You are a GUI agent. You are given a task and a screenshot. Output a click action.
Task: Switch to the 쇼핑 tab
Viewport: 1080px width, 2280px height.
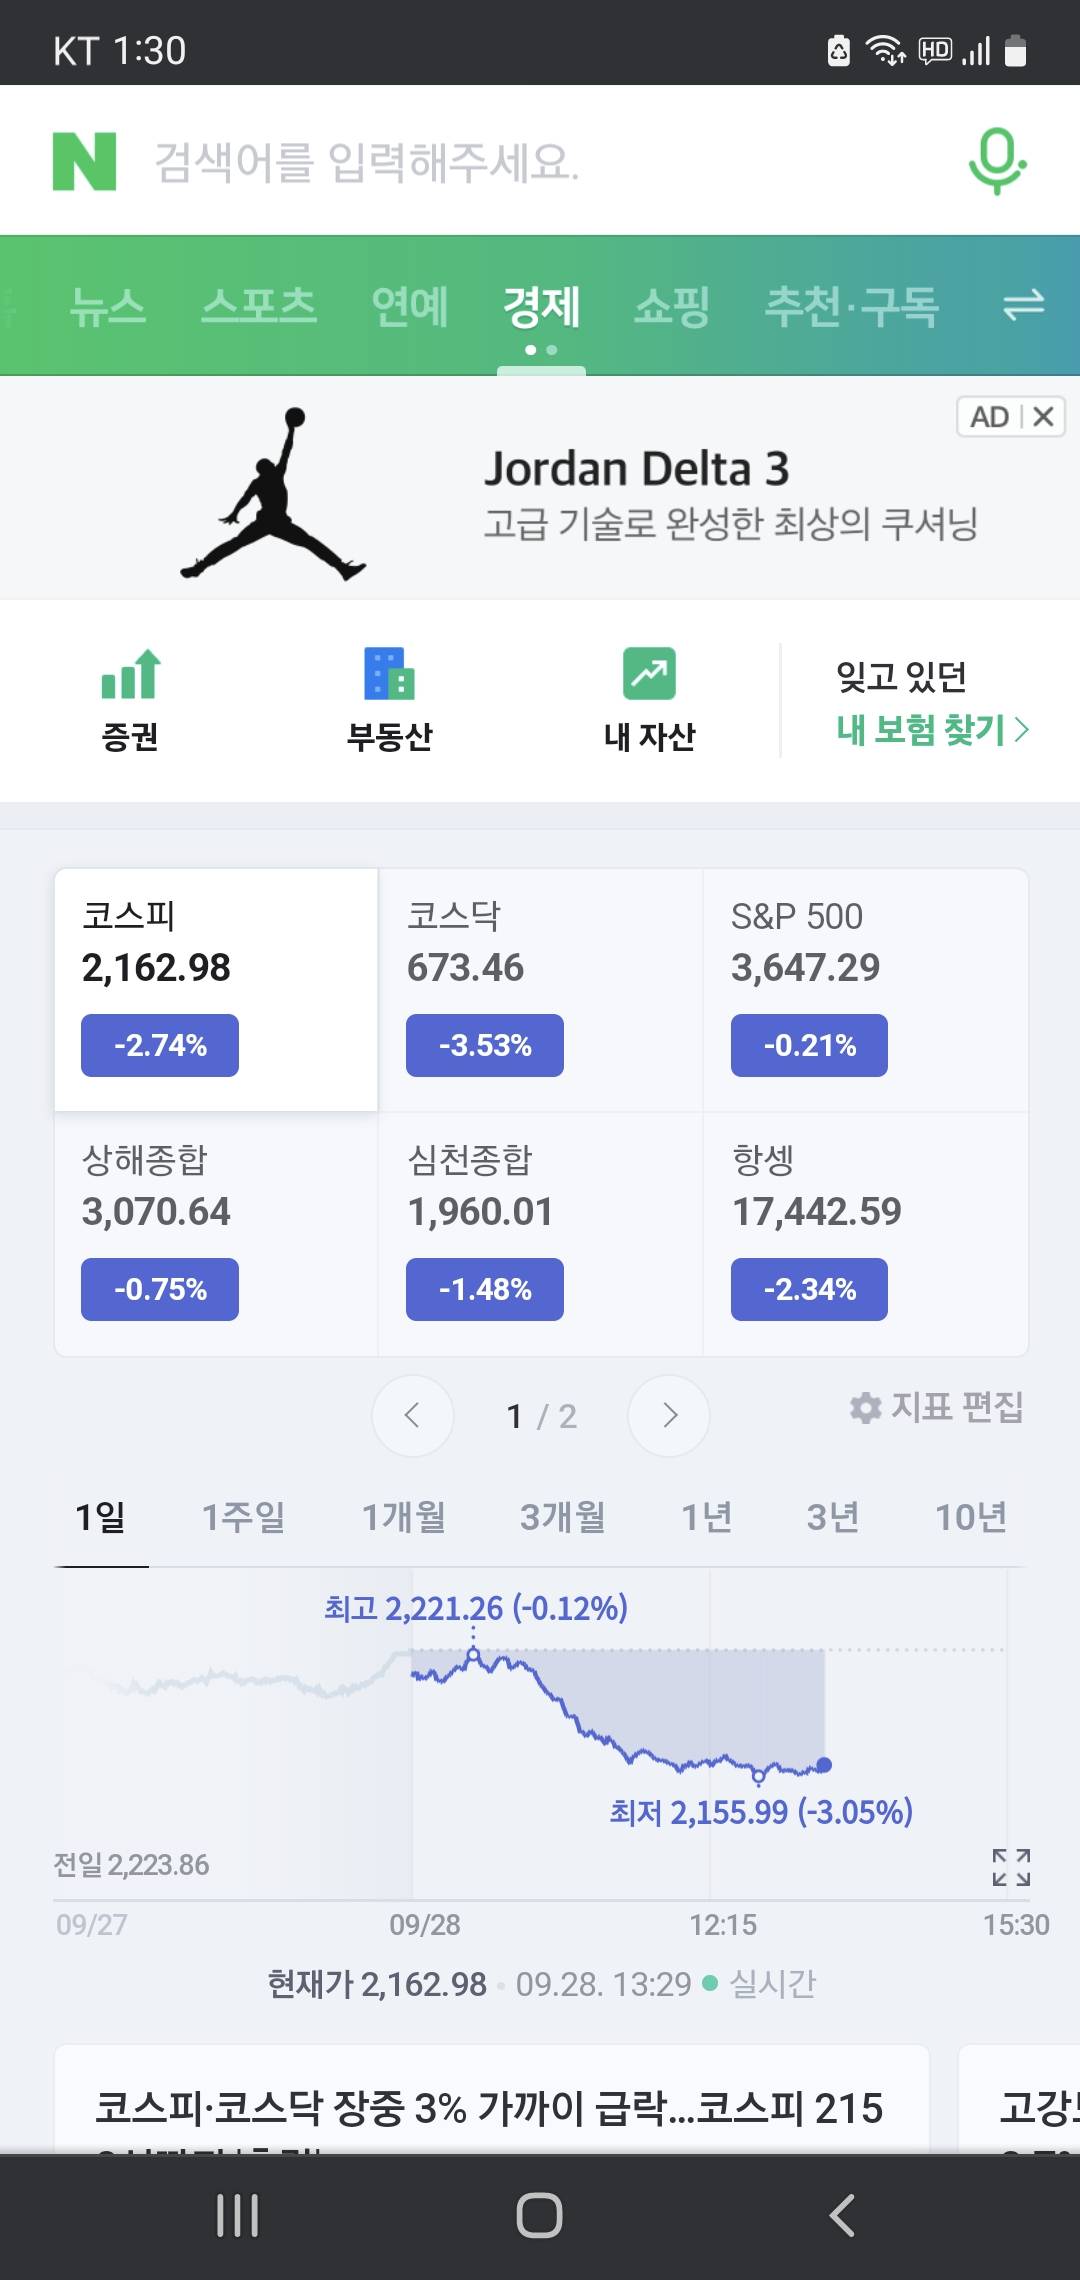coord(672,305)
